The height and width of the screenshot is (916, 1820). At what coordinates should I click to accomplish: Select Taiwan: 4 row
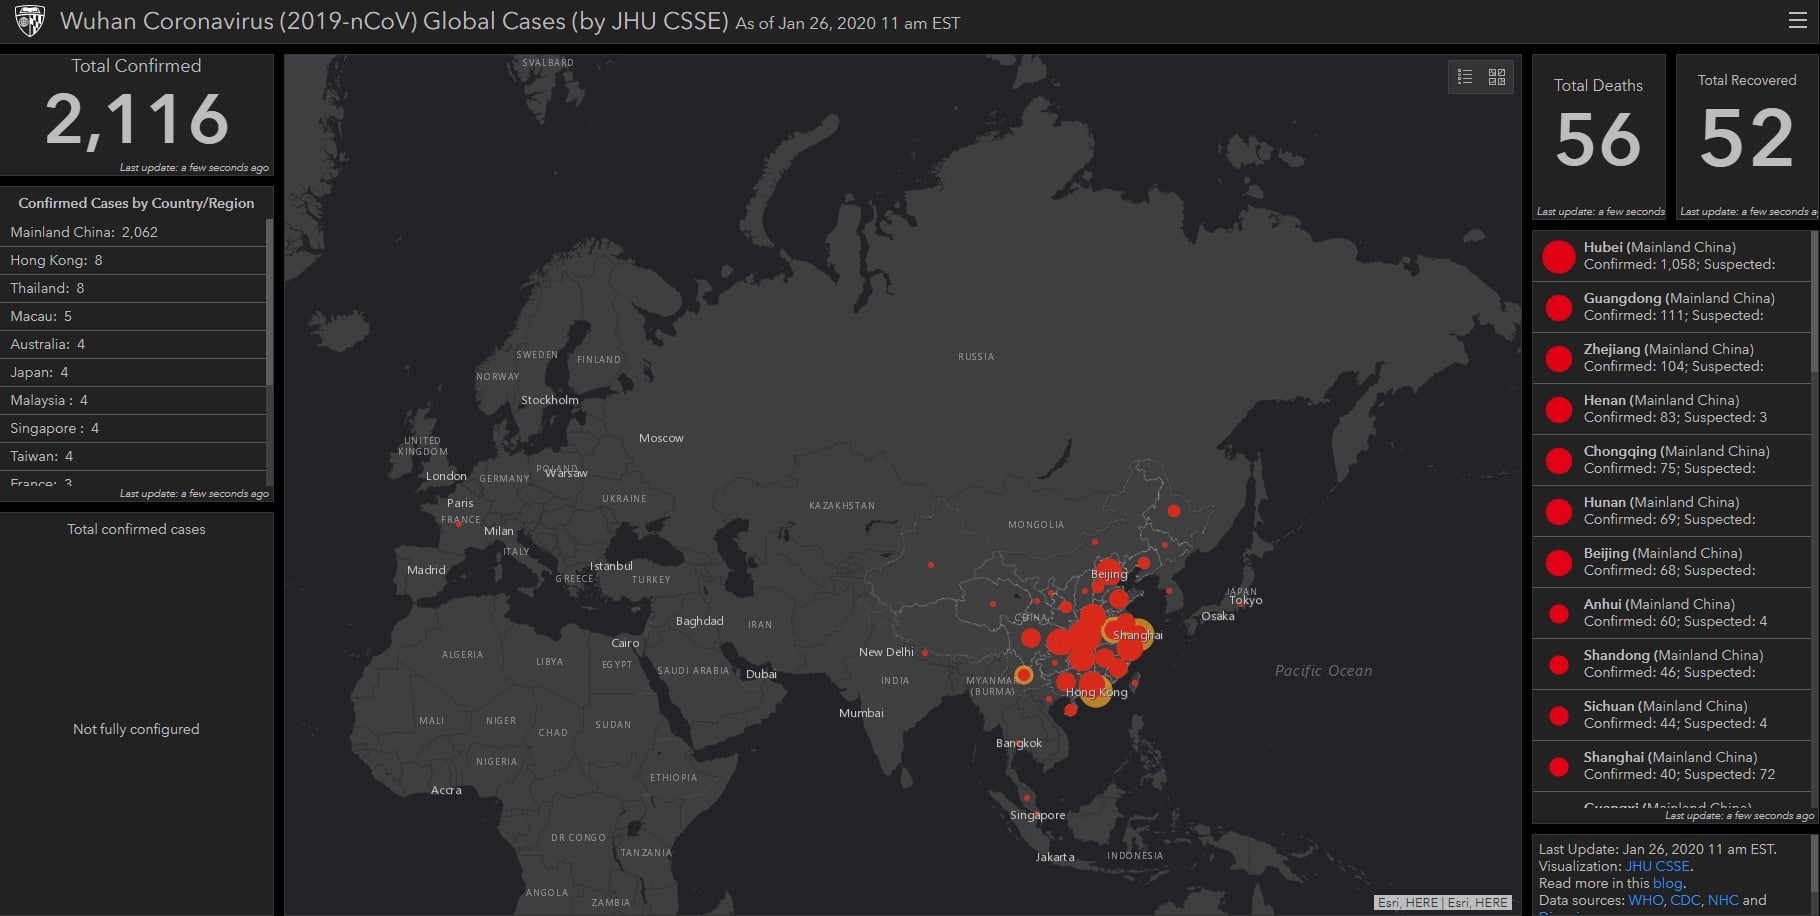tap(133, 456)
